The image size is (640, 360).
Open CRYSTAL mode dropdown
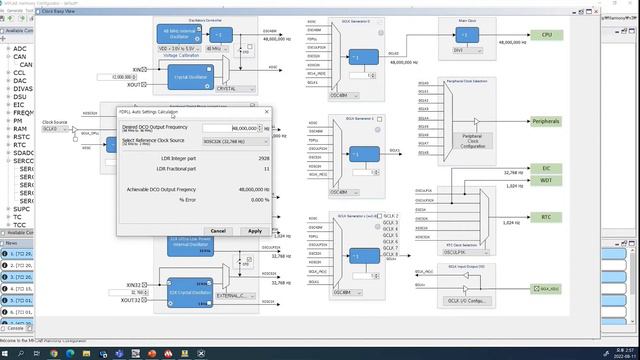235,89
